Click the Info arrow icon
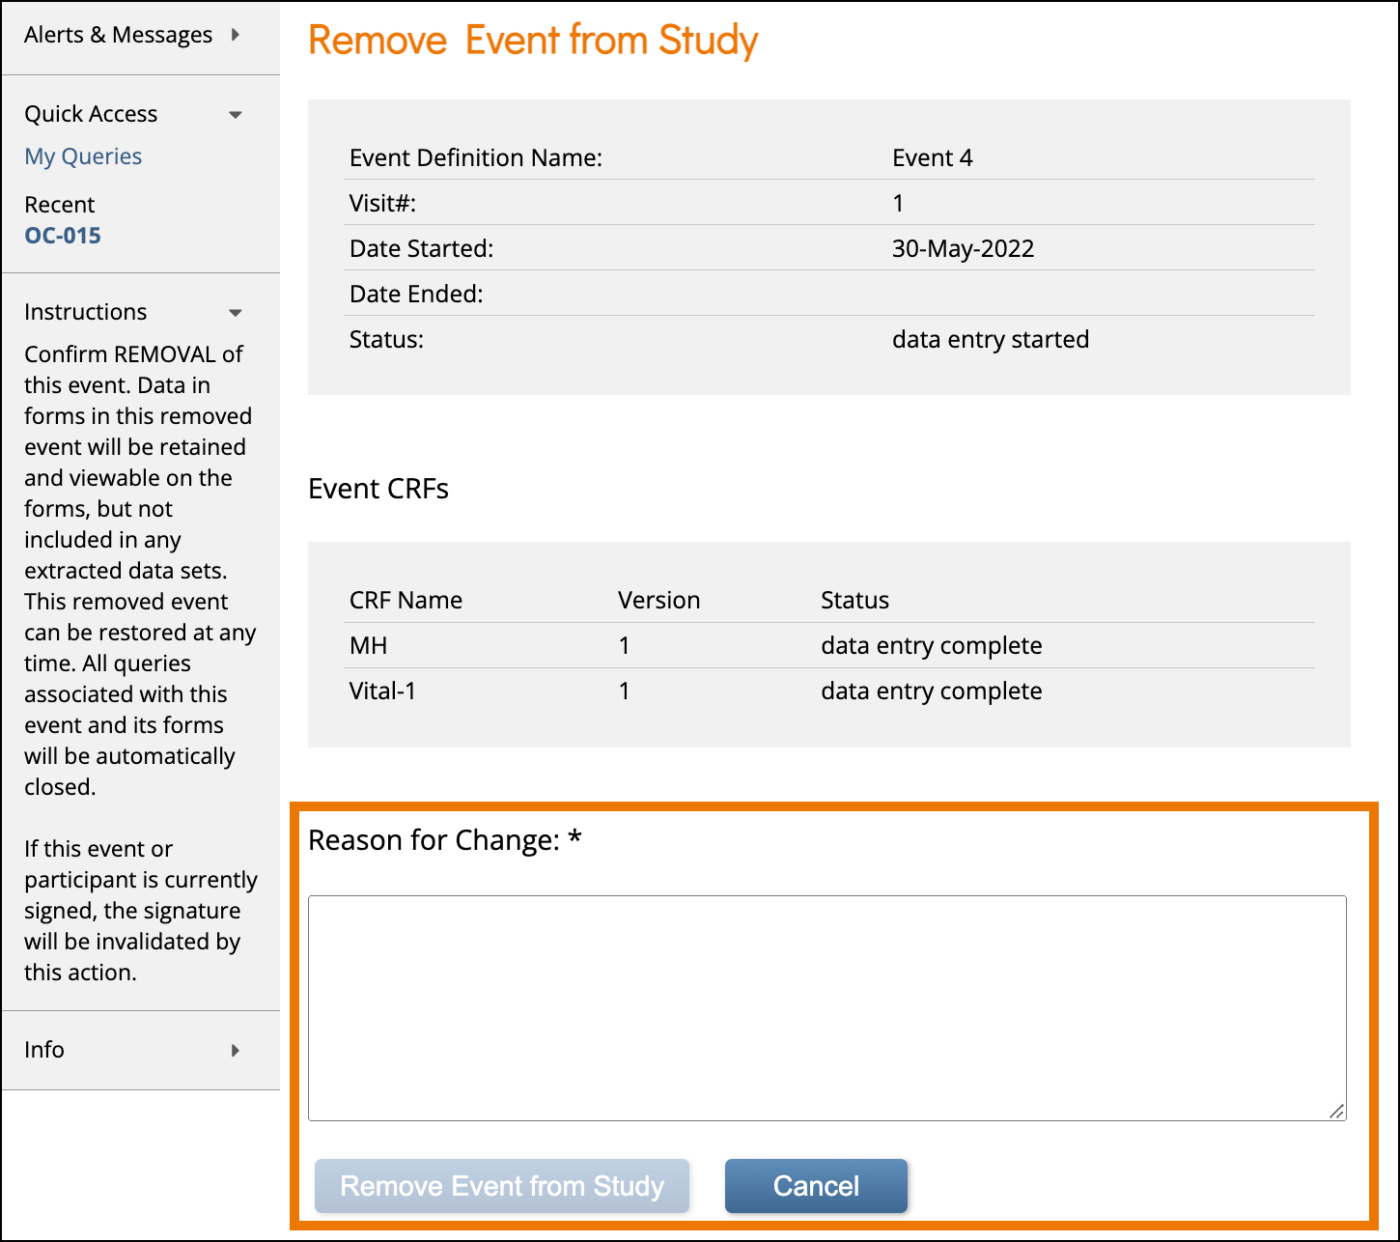 (236, 1050)
